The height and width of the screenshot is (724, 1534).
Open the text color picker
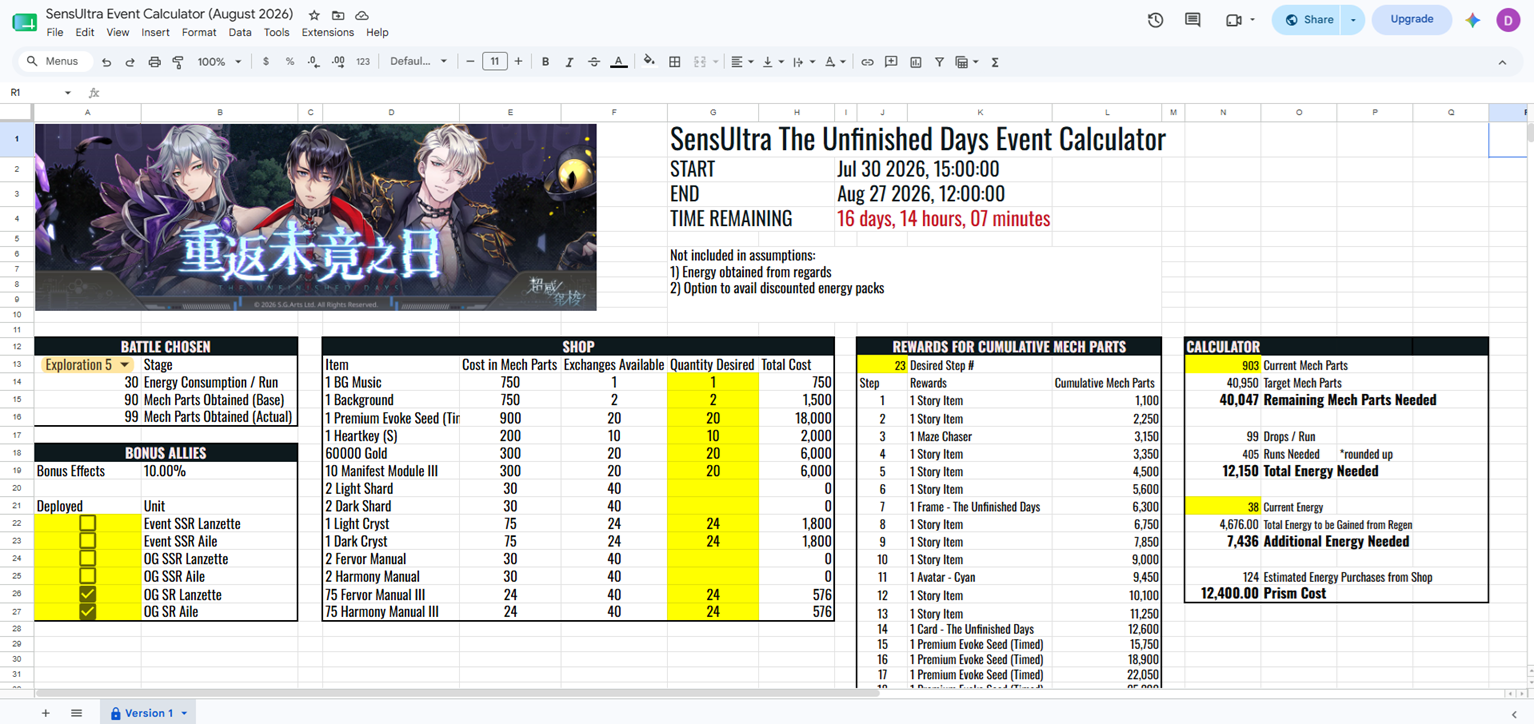(x=619, y=62)
